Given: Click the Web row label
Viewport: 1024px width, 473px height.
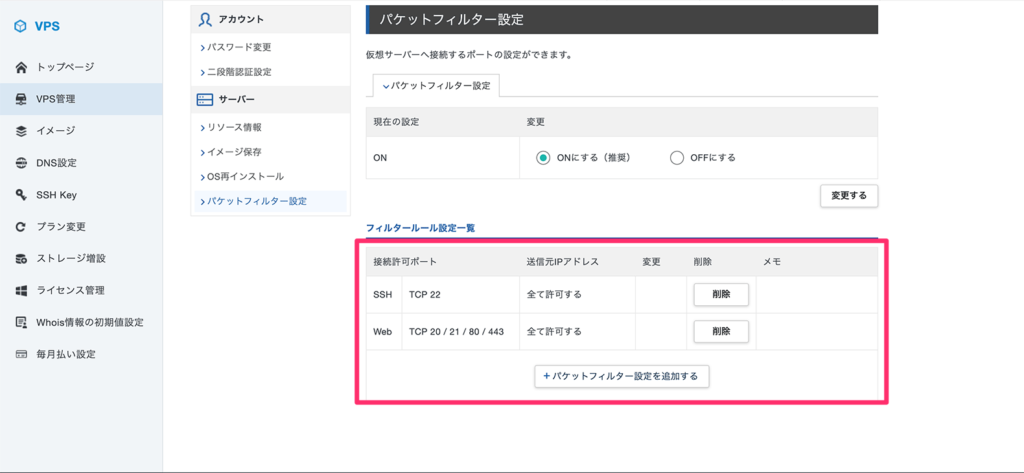Looking at the screenshot, I should point(383,331).
